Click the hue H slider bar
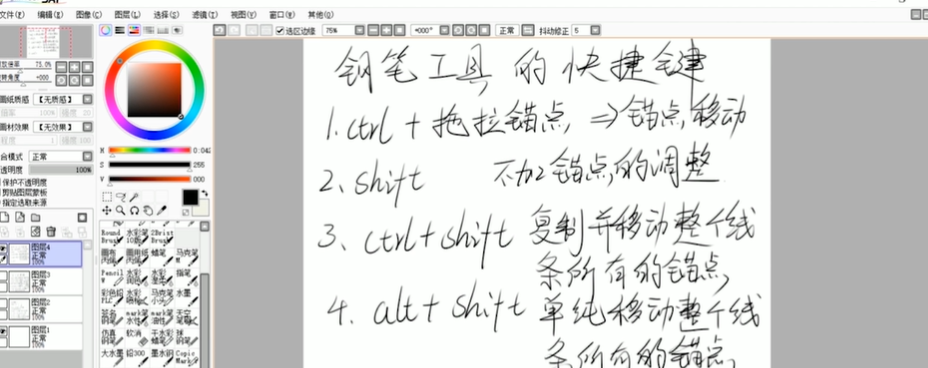This screenshot has height=368, width=928. pos(149,150)
